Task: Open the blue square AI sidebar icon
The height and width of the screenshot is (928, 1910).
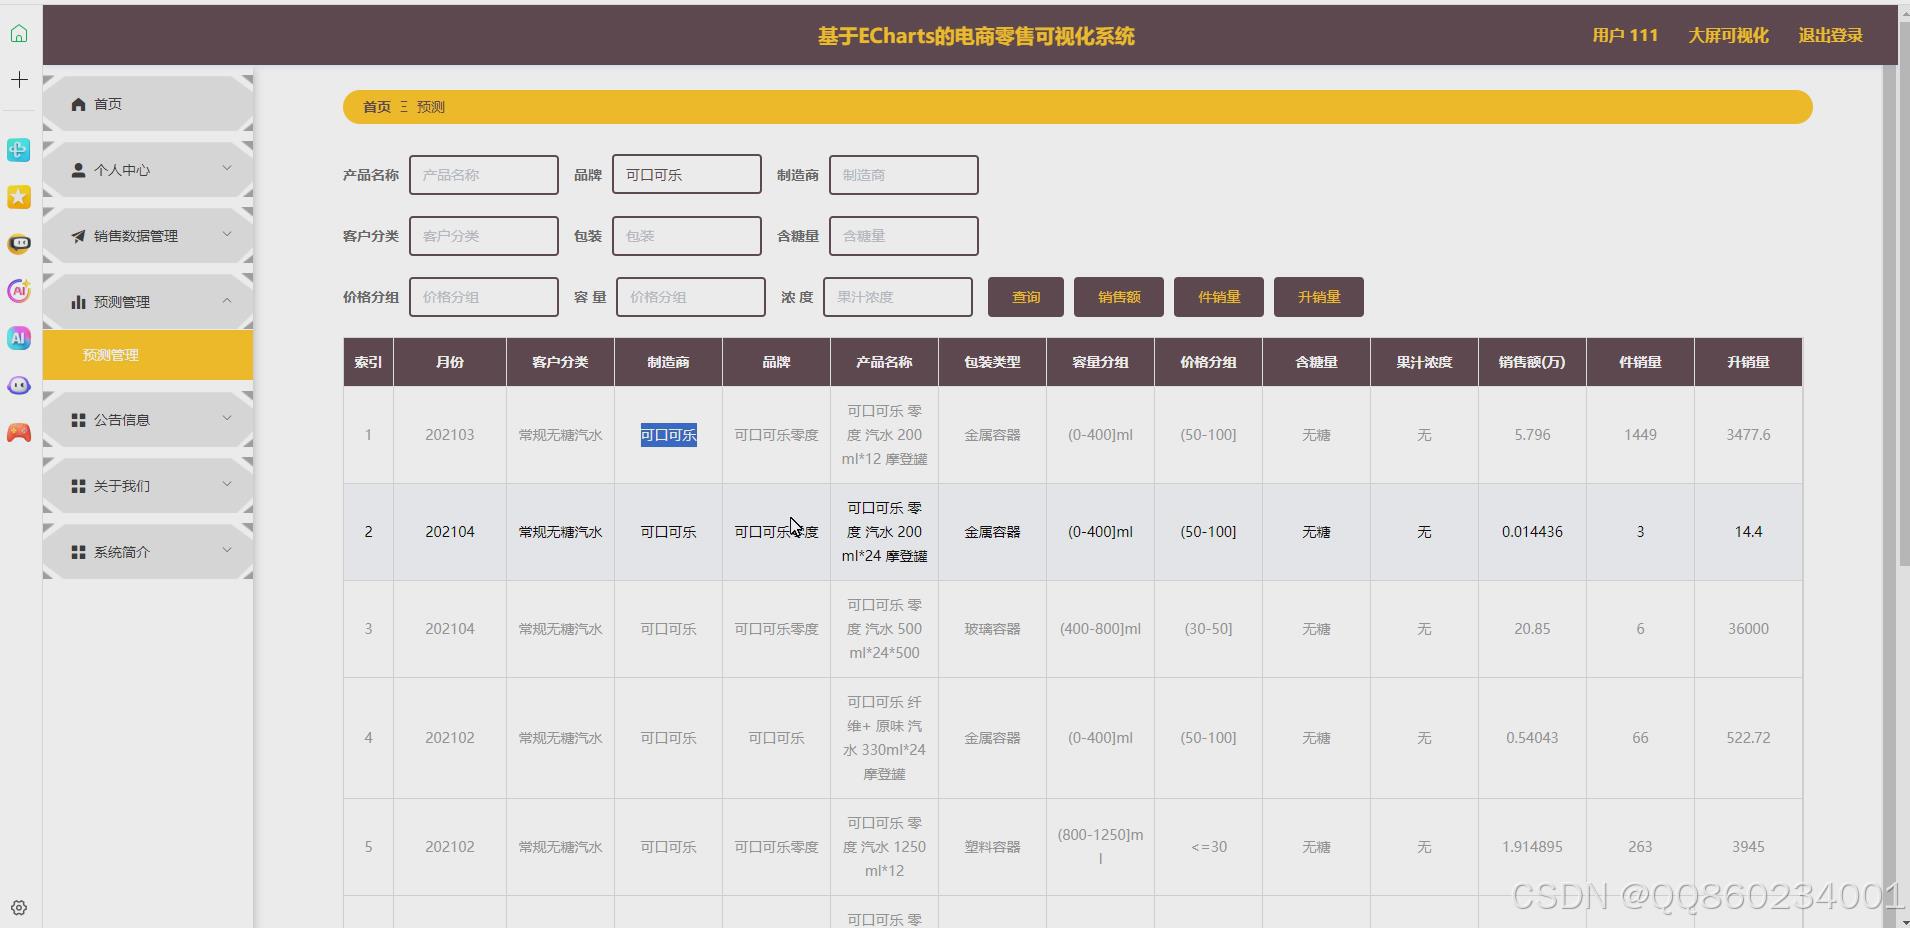Action: coord(19,338)
